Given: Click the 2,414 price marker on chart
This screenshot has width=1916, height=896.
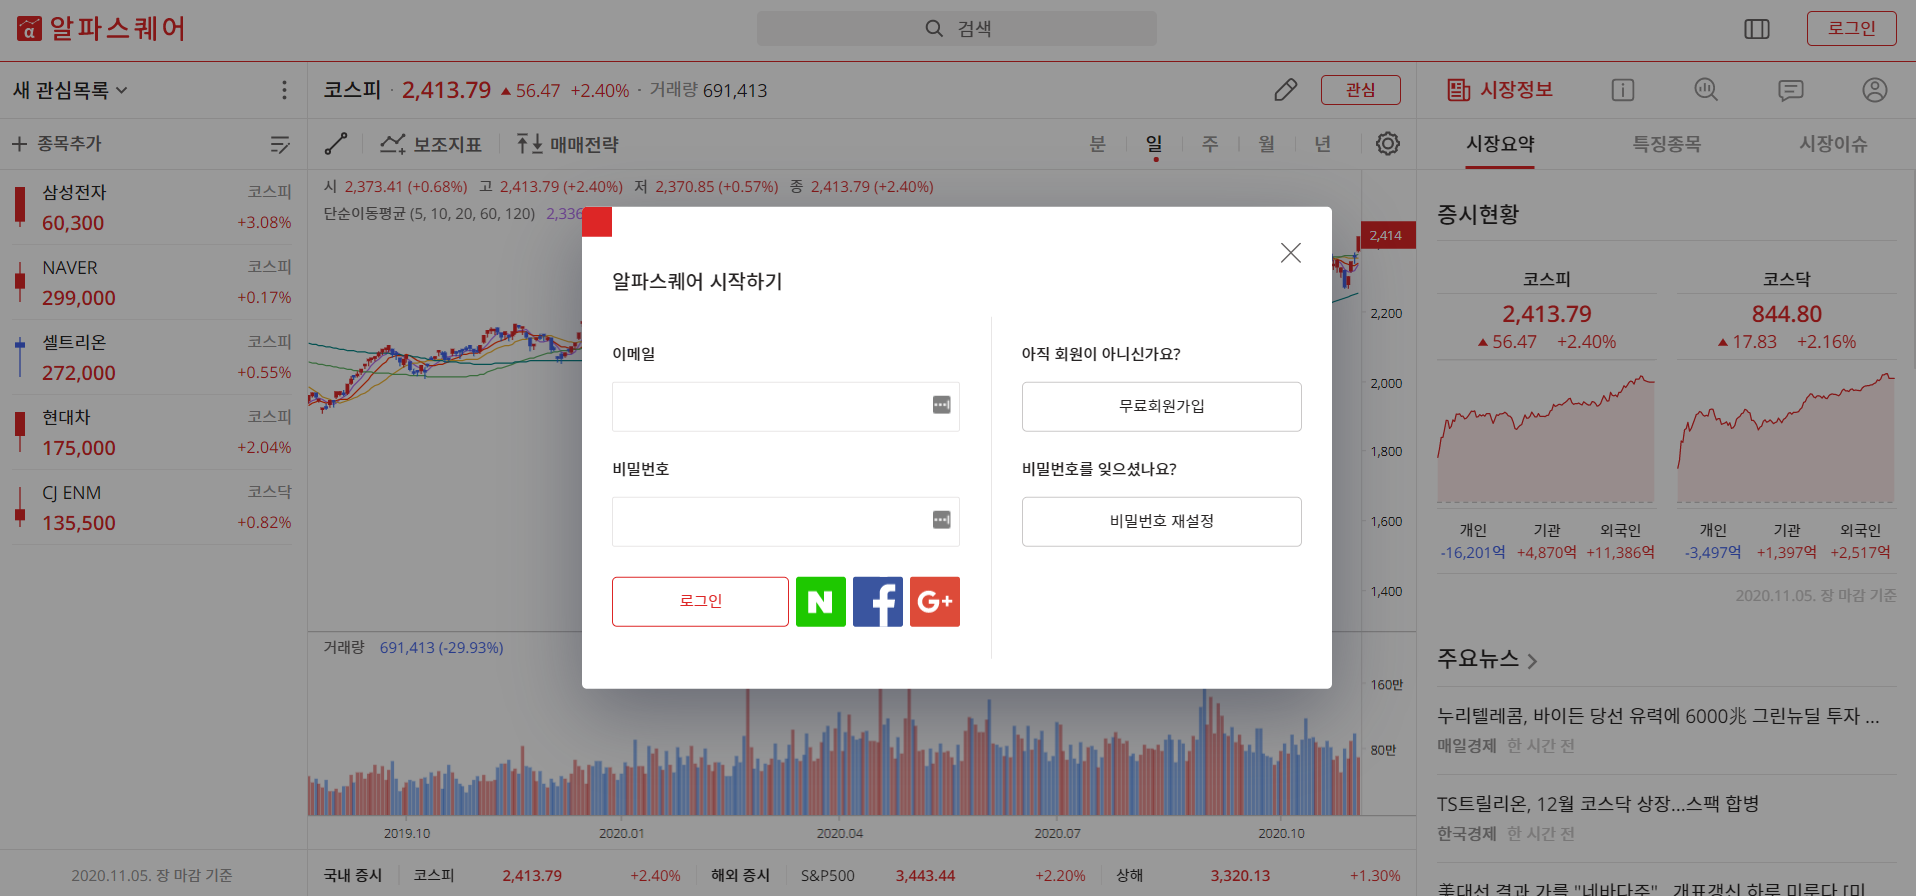Looking at the screenshot, I should pyautogui.click(x=1388, y=236).
